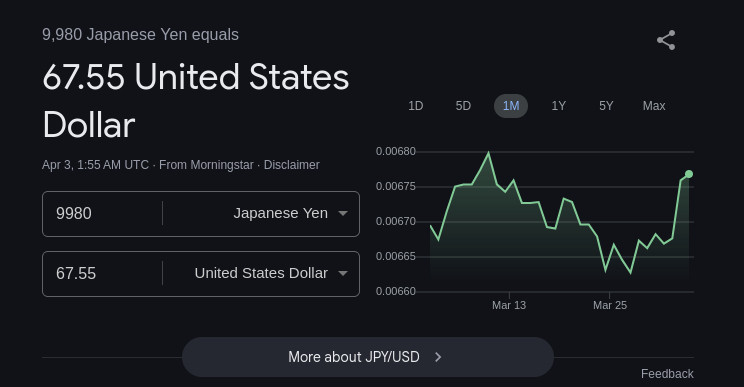Show the 1Y chart range

tap(558, 106)
